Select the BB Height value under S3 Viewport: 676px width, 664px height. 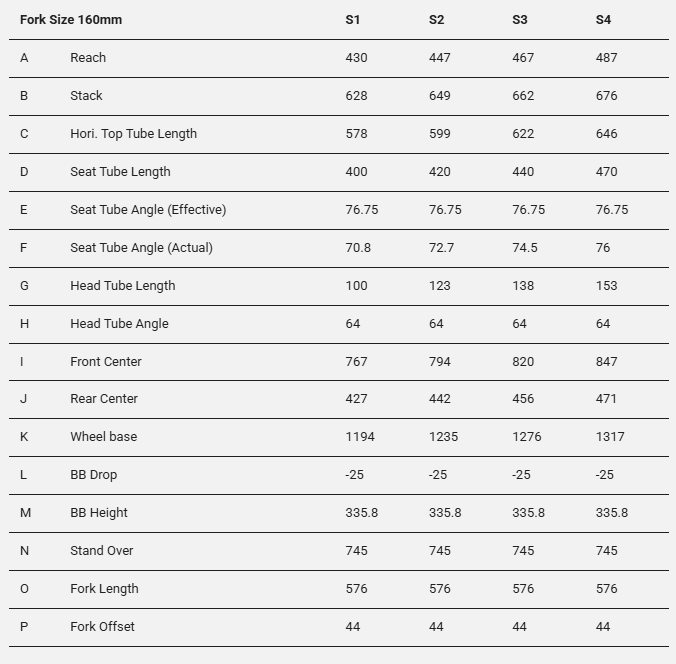click(x=528, y=513)
